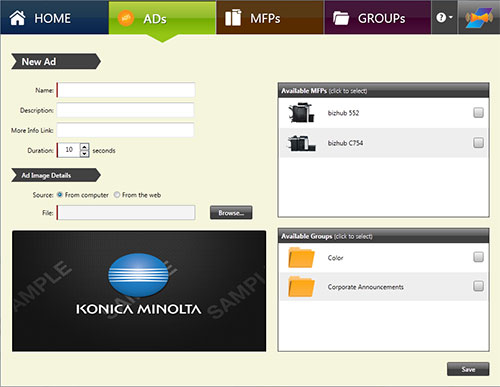Viewport: 500px width, 387px height.
Task: Click the Color group folder icon
Action: click(301, 257)
